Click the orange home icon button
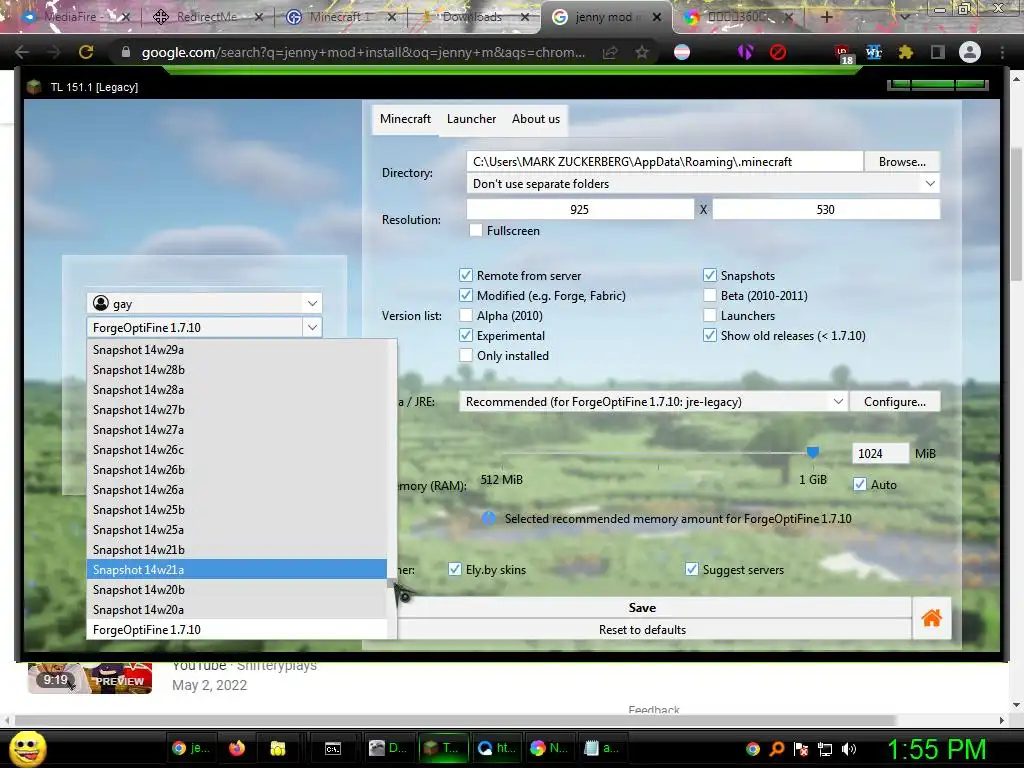Screen dimensions: 1024x768 tap(931, 618)
